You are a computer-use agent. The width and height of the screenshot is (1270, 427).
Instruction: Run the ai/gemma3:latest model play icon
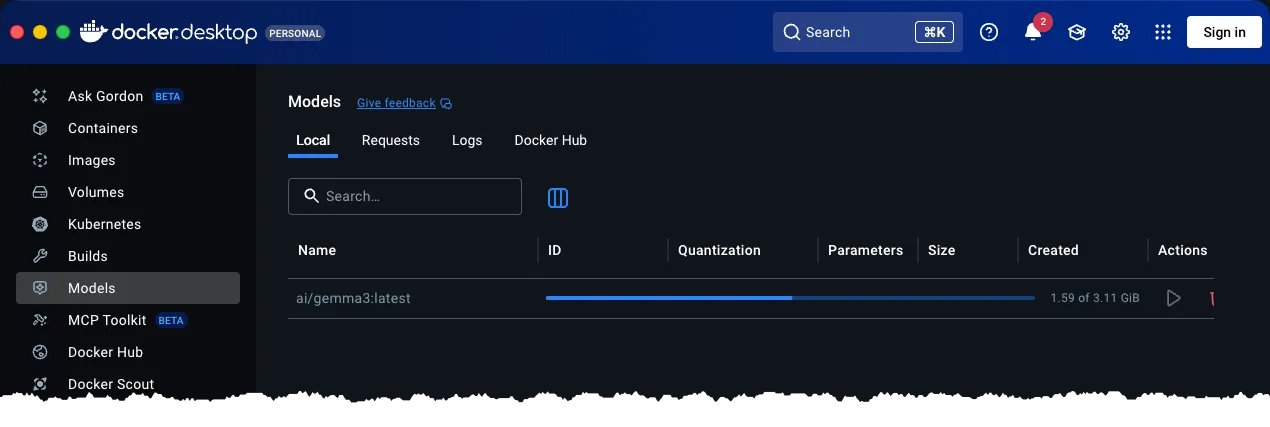coord(1174,298)
